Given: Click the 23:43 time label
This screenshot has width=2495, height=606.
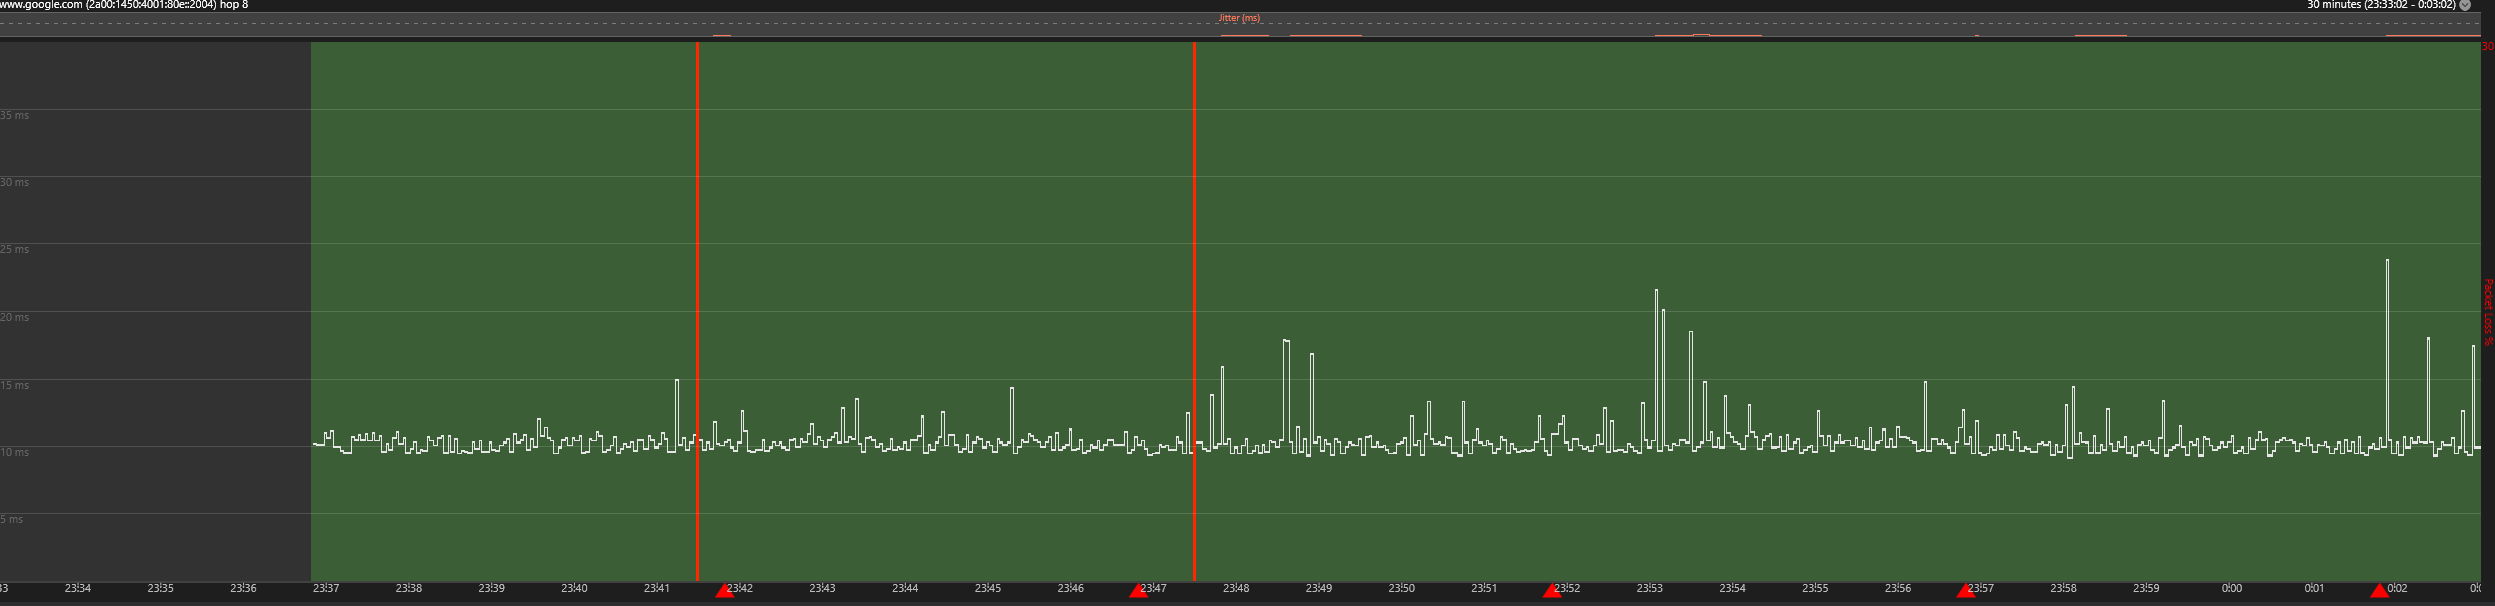Looking at the screenshot, I should tap(823, 588).
